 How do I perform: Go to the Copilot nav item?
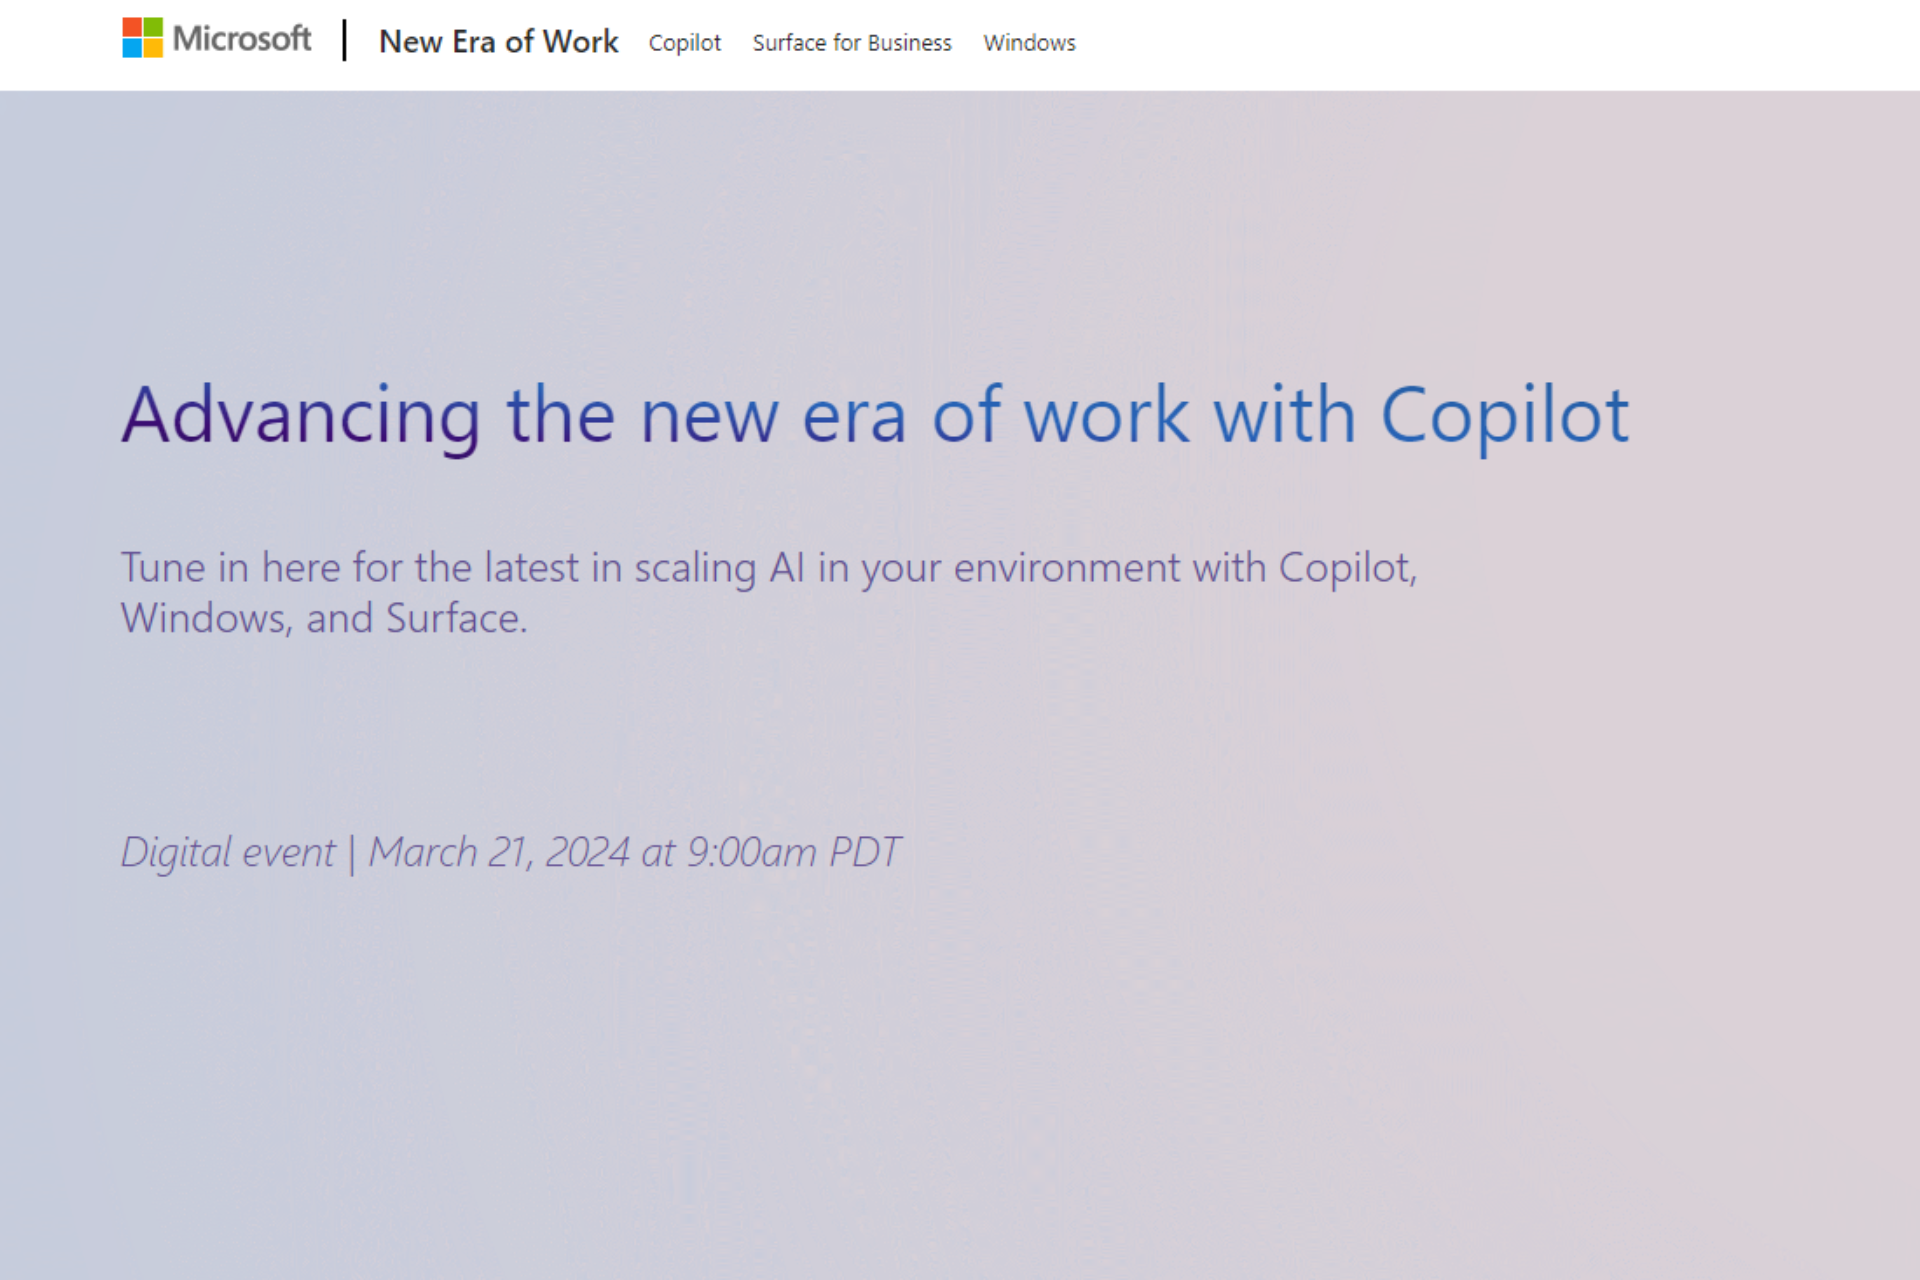click(684, 43)
